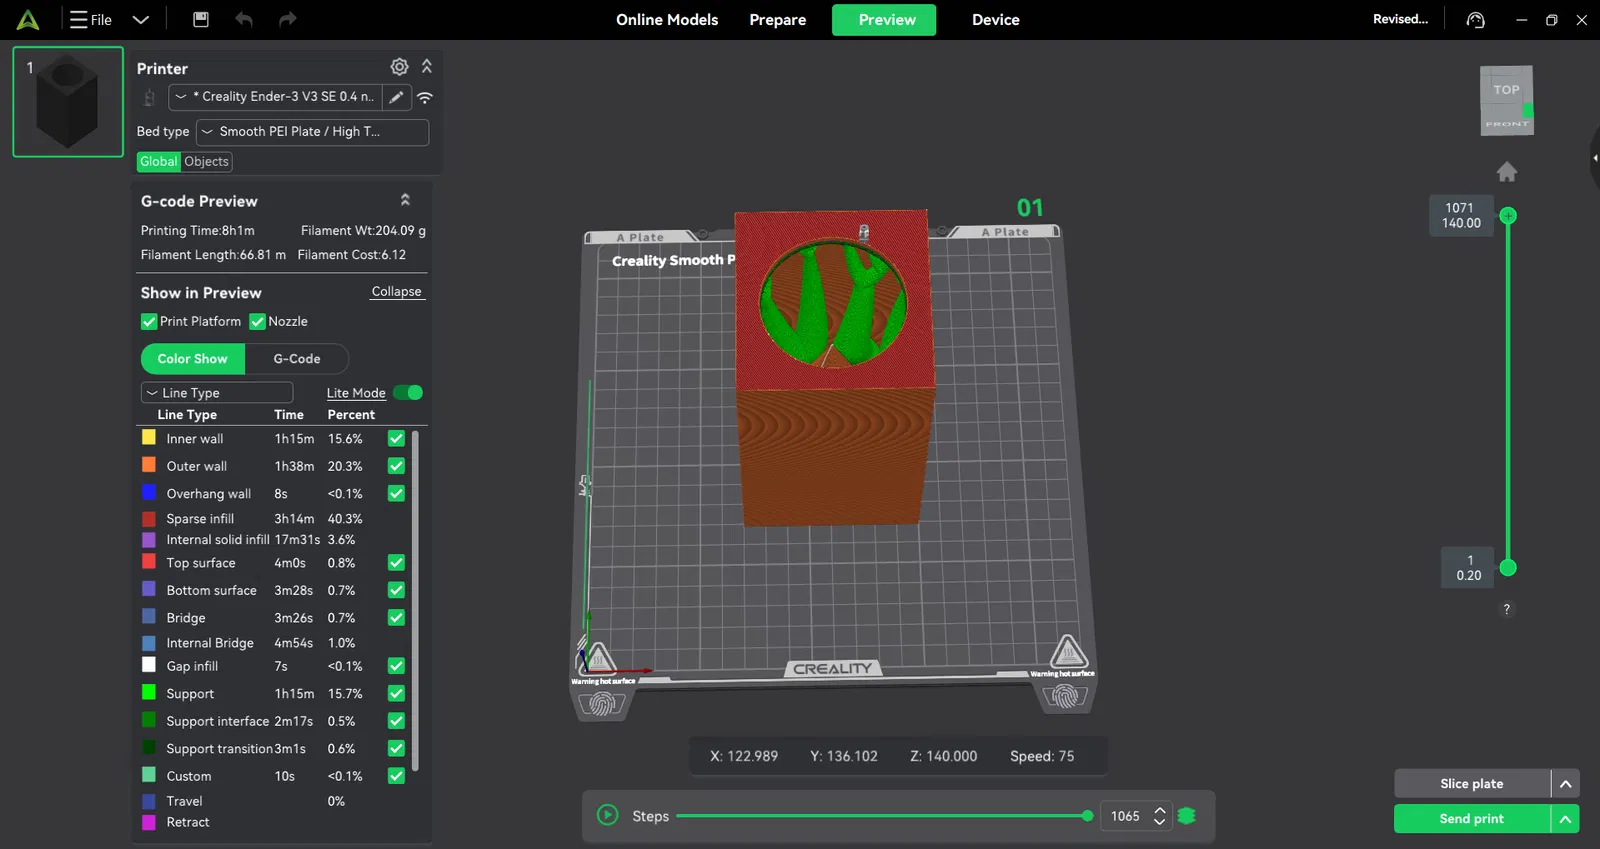Switch to the G-Code view button
The height and width of the screenshot is (849, 1600).
(297, 359)
